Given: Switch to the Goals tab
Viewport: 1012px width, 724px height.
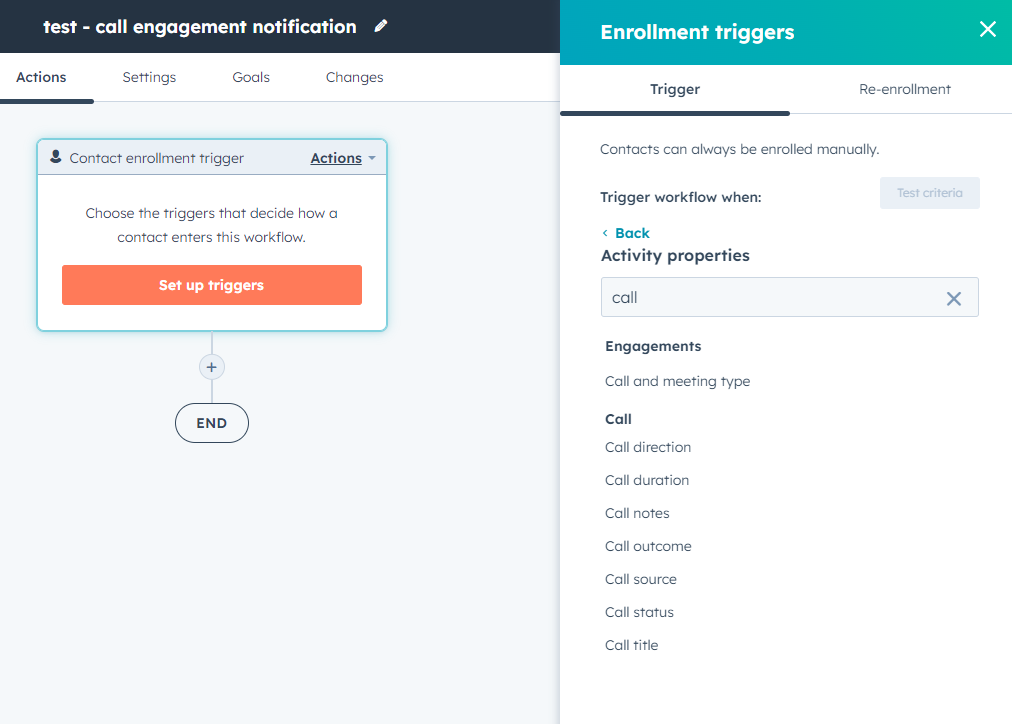Looking at the screenshot, I should 250,77.
